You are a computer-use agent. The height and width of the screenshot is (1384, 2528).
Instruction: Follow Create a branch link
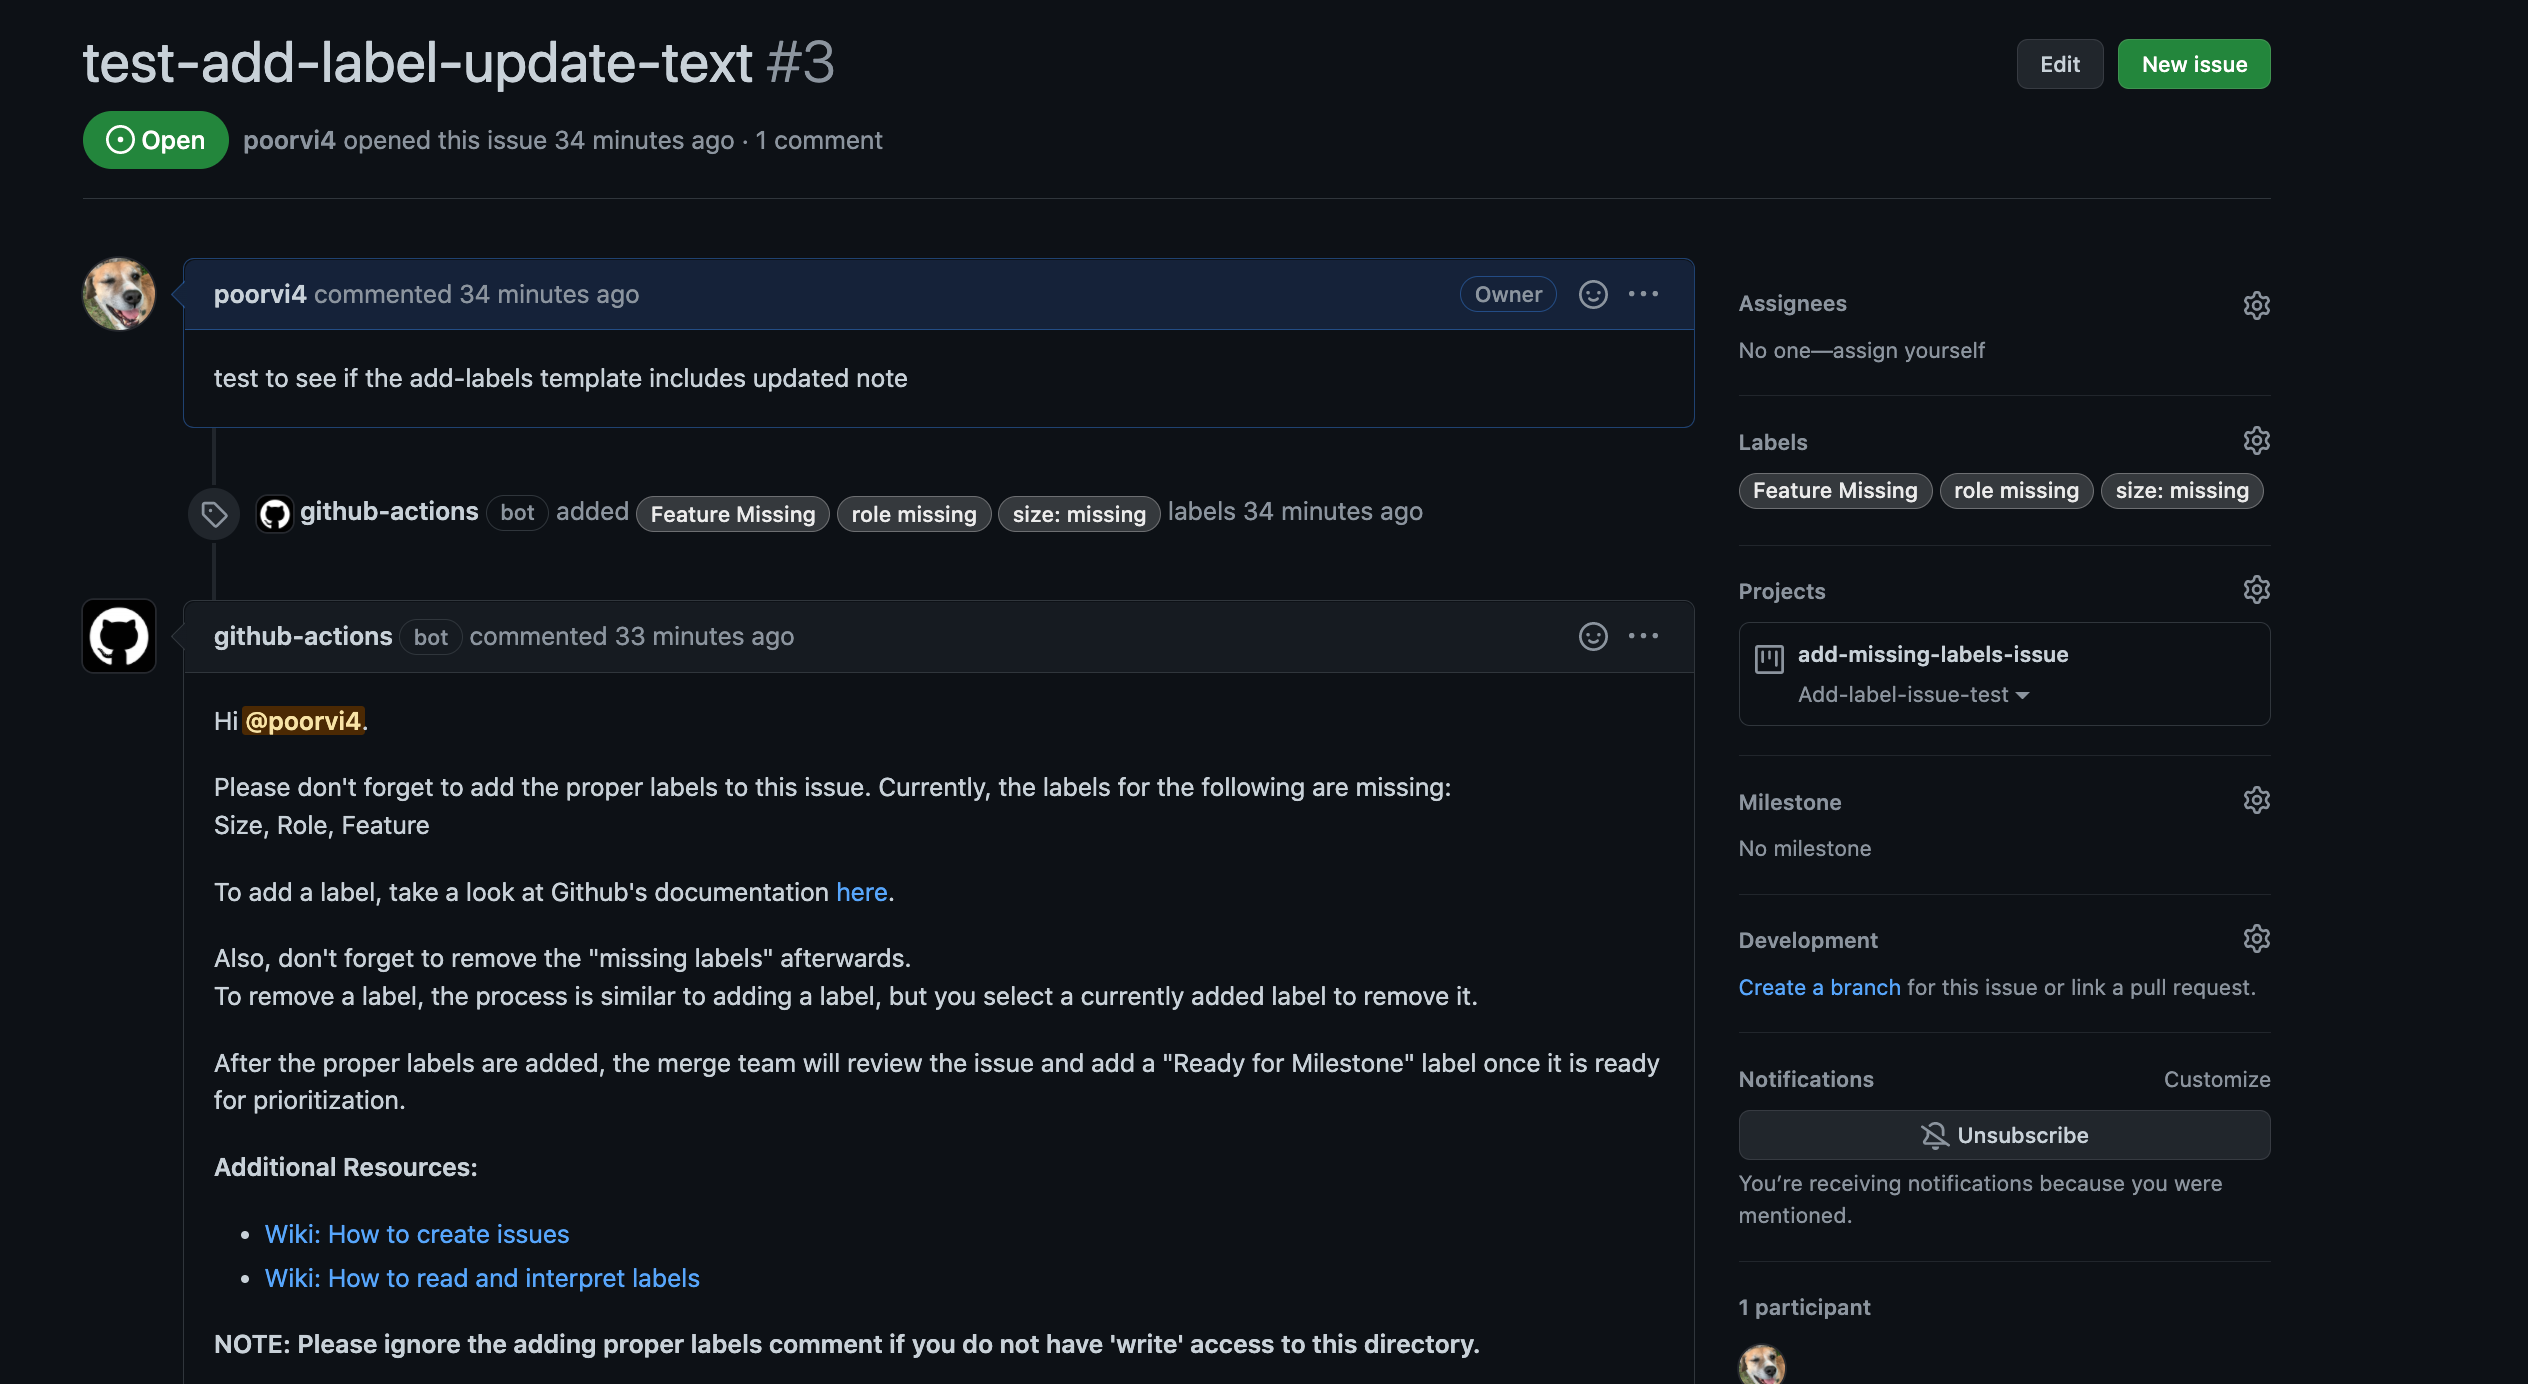(1819, 988)
